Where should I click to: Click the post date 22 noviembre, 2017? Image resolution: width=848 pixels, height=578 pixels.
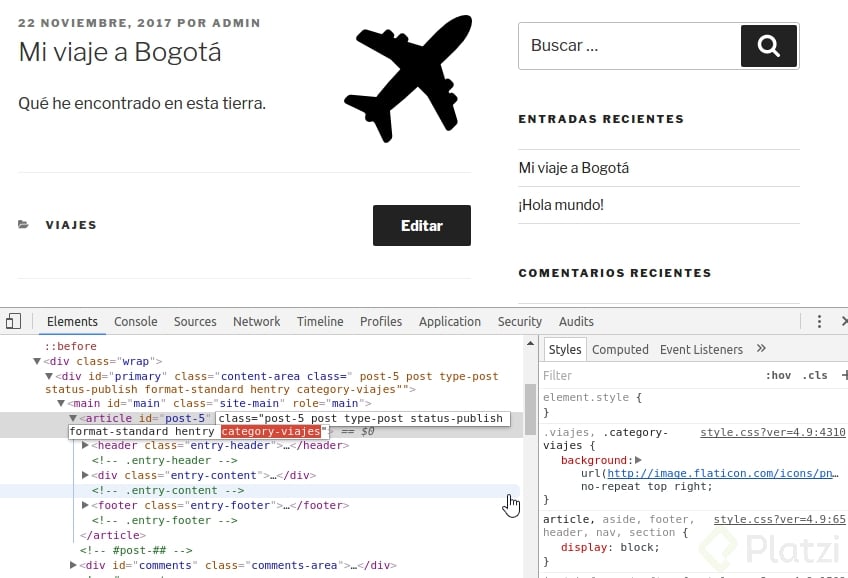click(95, 23)
